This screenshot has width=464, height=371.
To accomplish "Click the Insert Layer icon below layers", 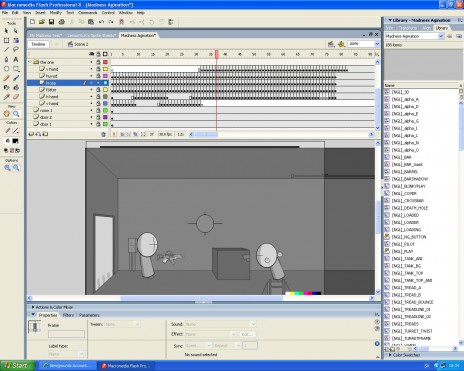I will (31, 134).
